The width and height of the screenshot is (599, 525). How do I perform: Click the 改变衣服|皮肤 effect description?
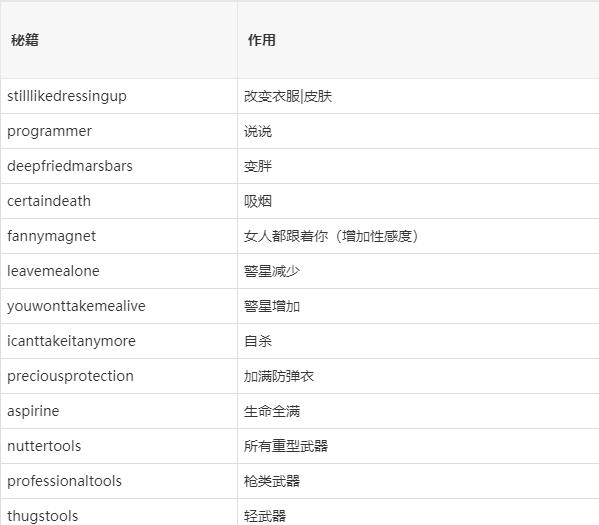(x=288, y=96)
